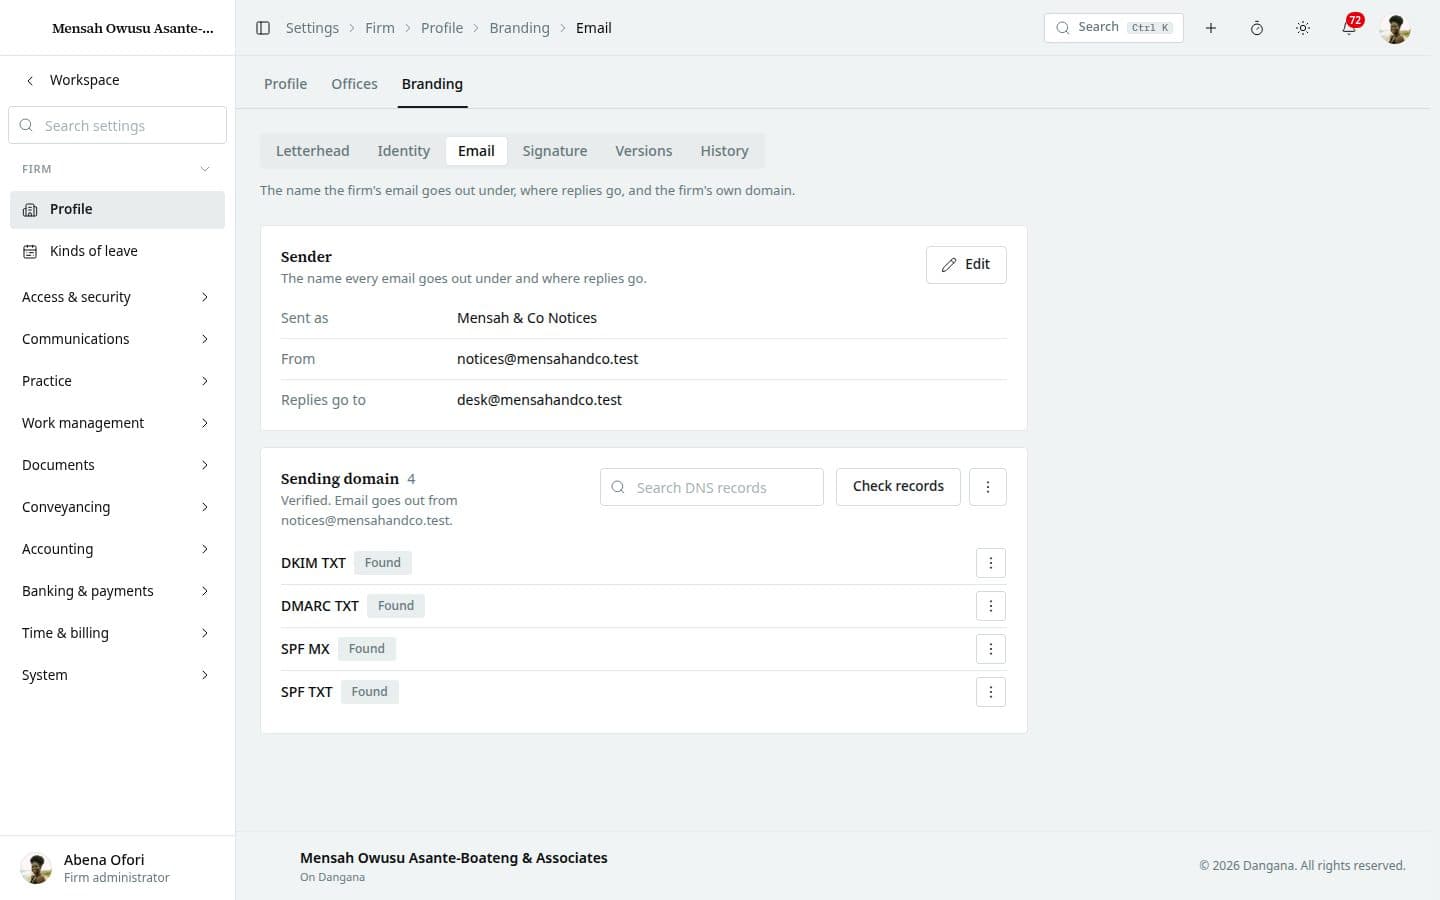
Task: Focus the Search DNS records field
Action: pyautogui.click(x=712, y=487)
